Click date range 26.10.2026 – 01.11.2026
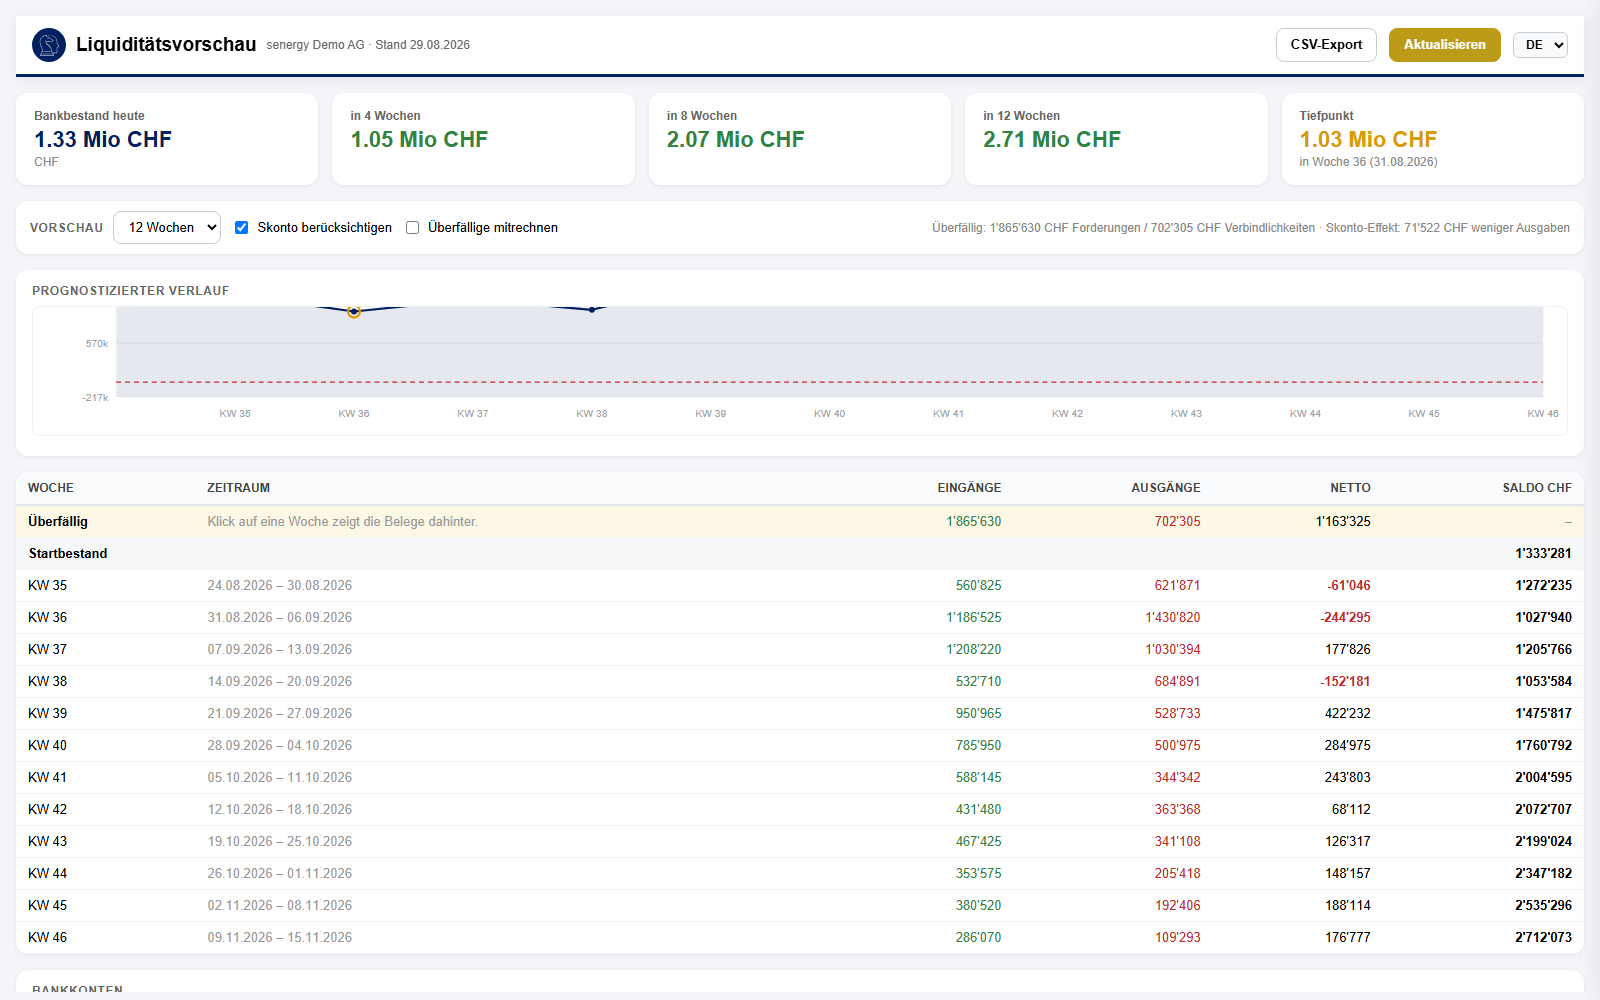The image size is (1600, 1000). (280, 874)
